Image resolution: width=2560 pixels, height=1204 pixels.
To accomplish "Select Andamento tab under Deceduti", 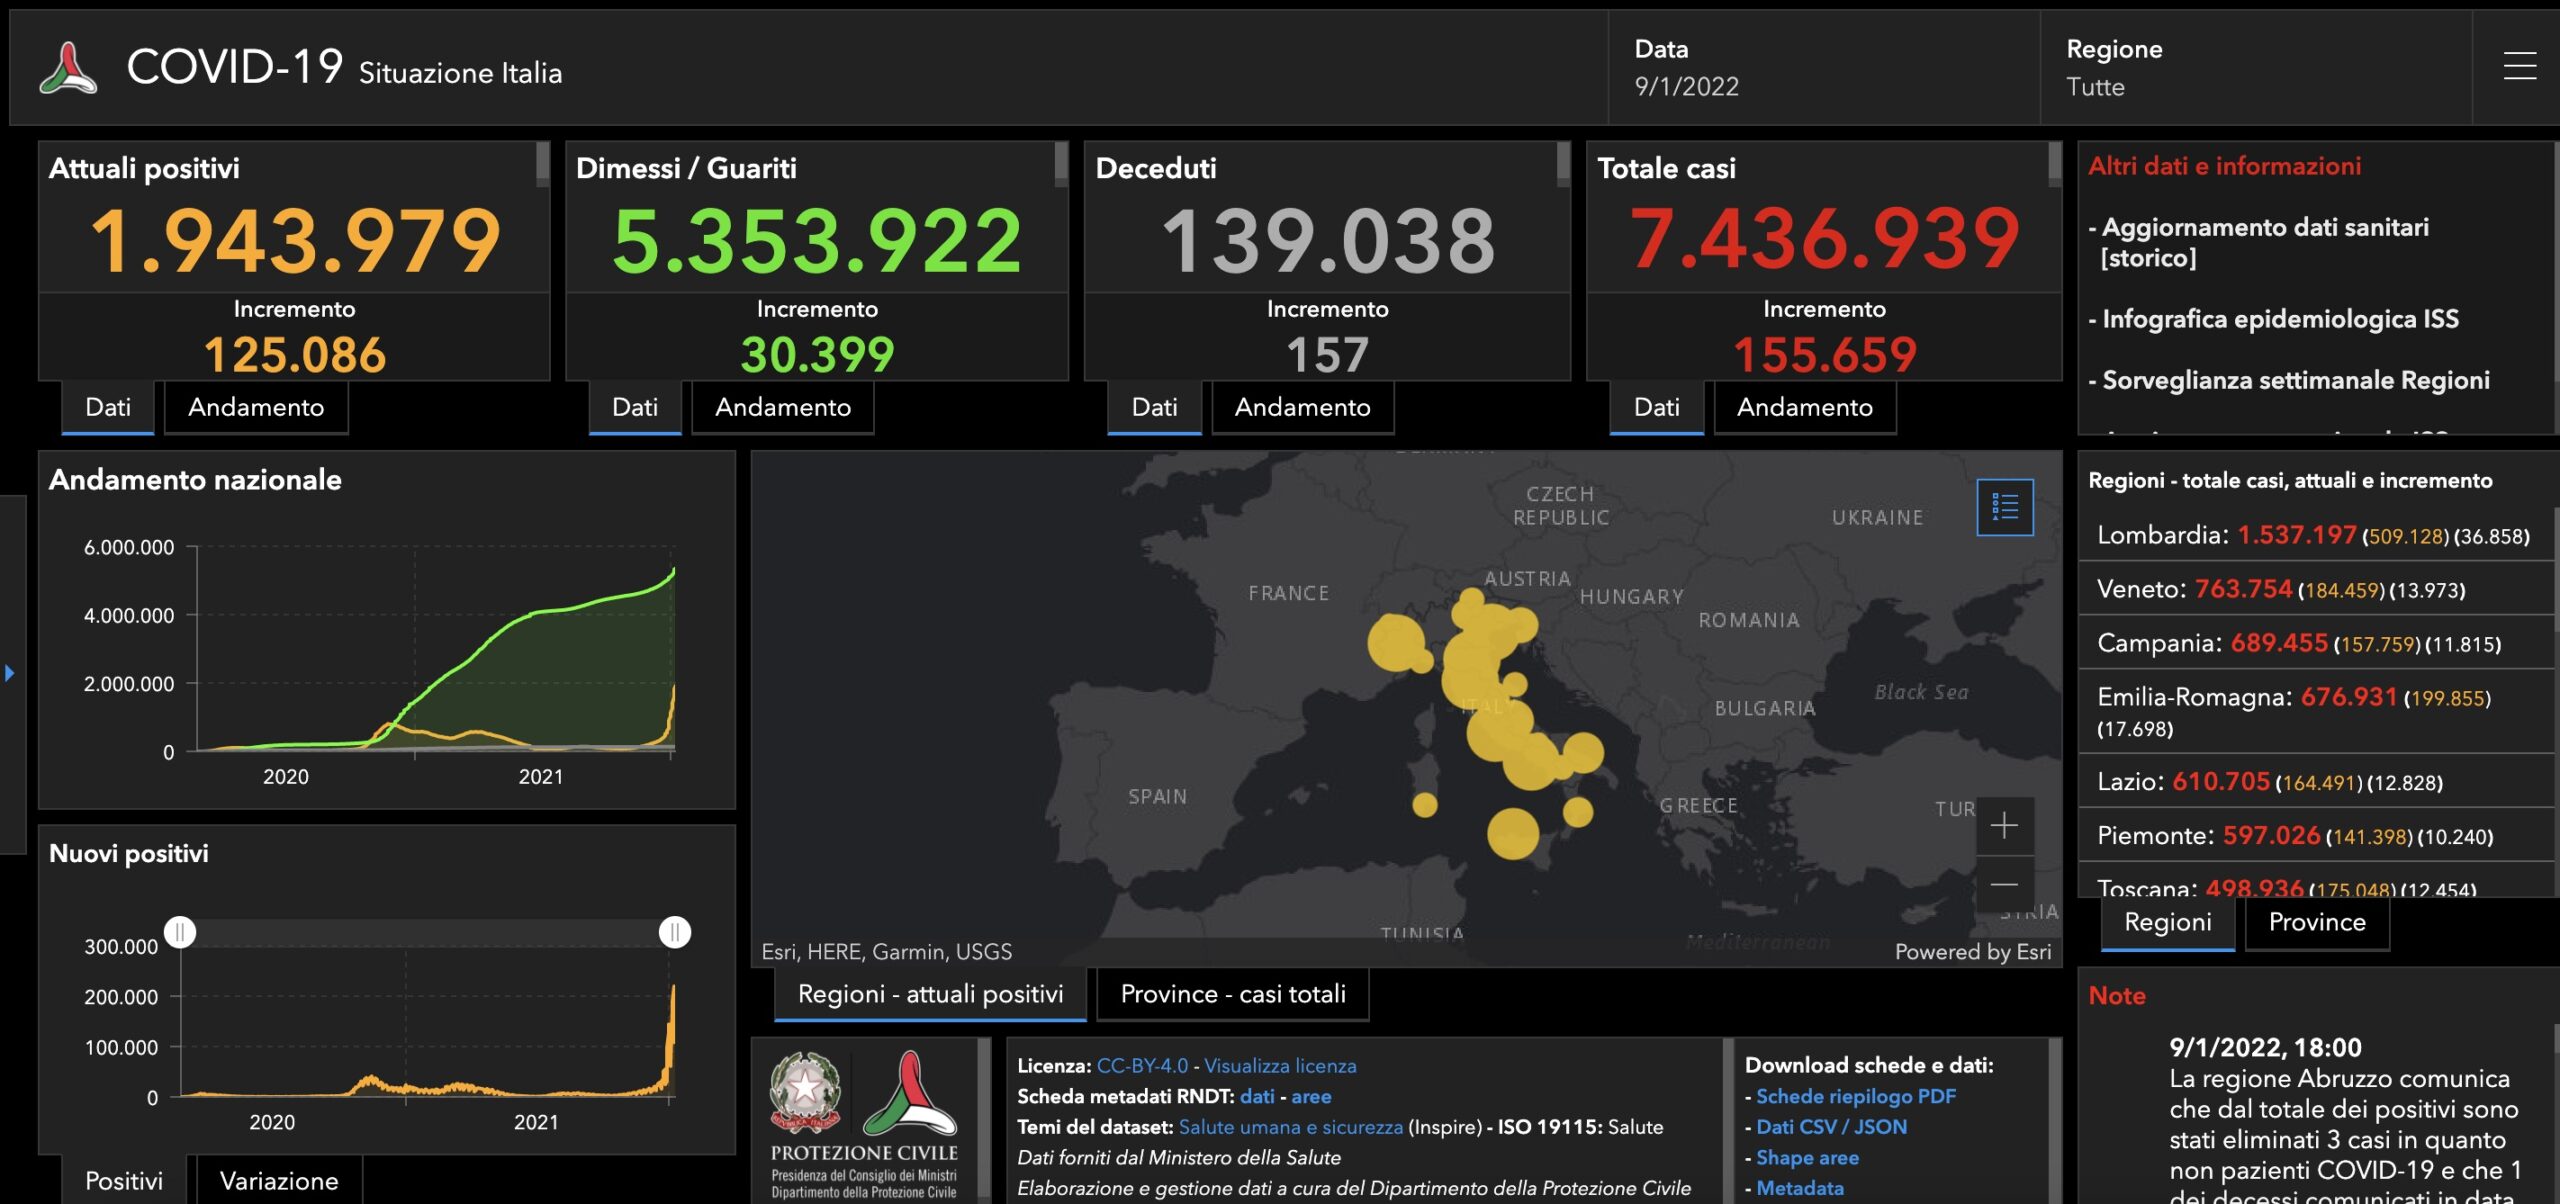I will click(1302, 408).
